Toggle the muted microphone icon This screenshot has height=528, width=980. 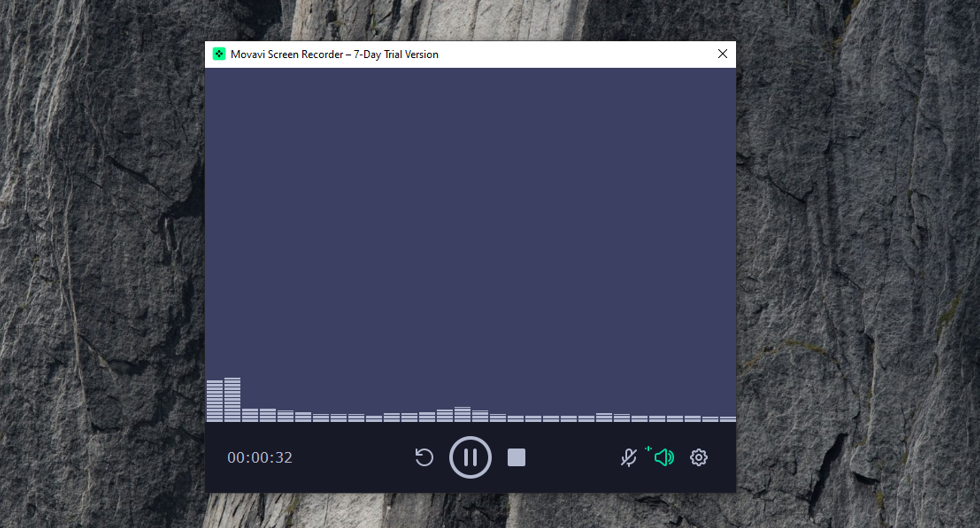[629, 457]
